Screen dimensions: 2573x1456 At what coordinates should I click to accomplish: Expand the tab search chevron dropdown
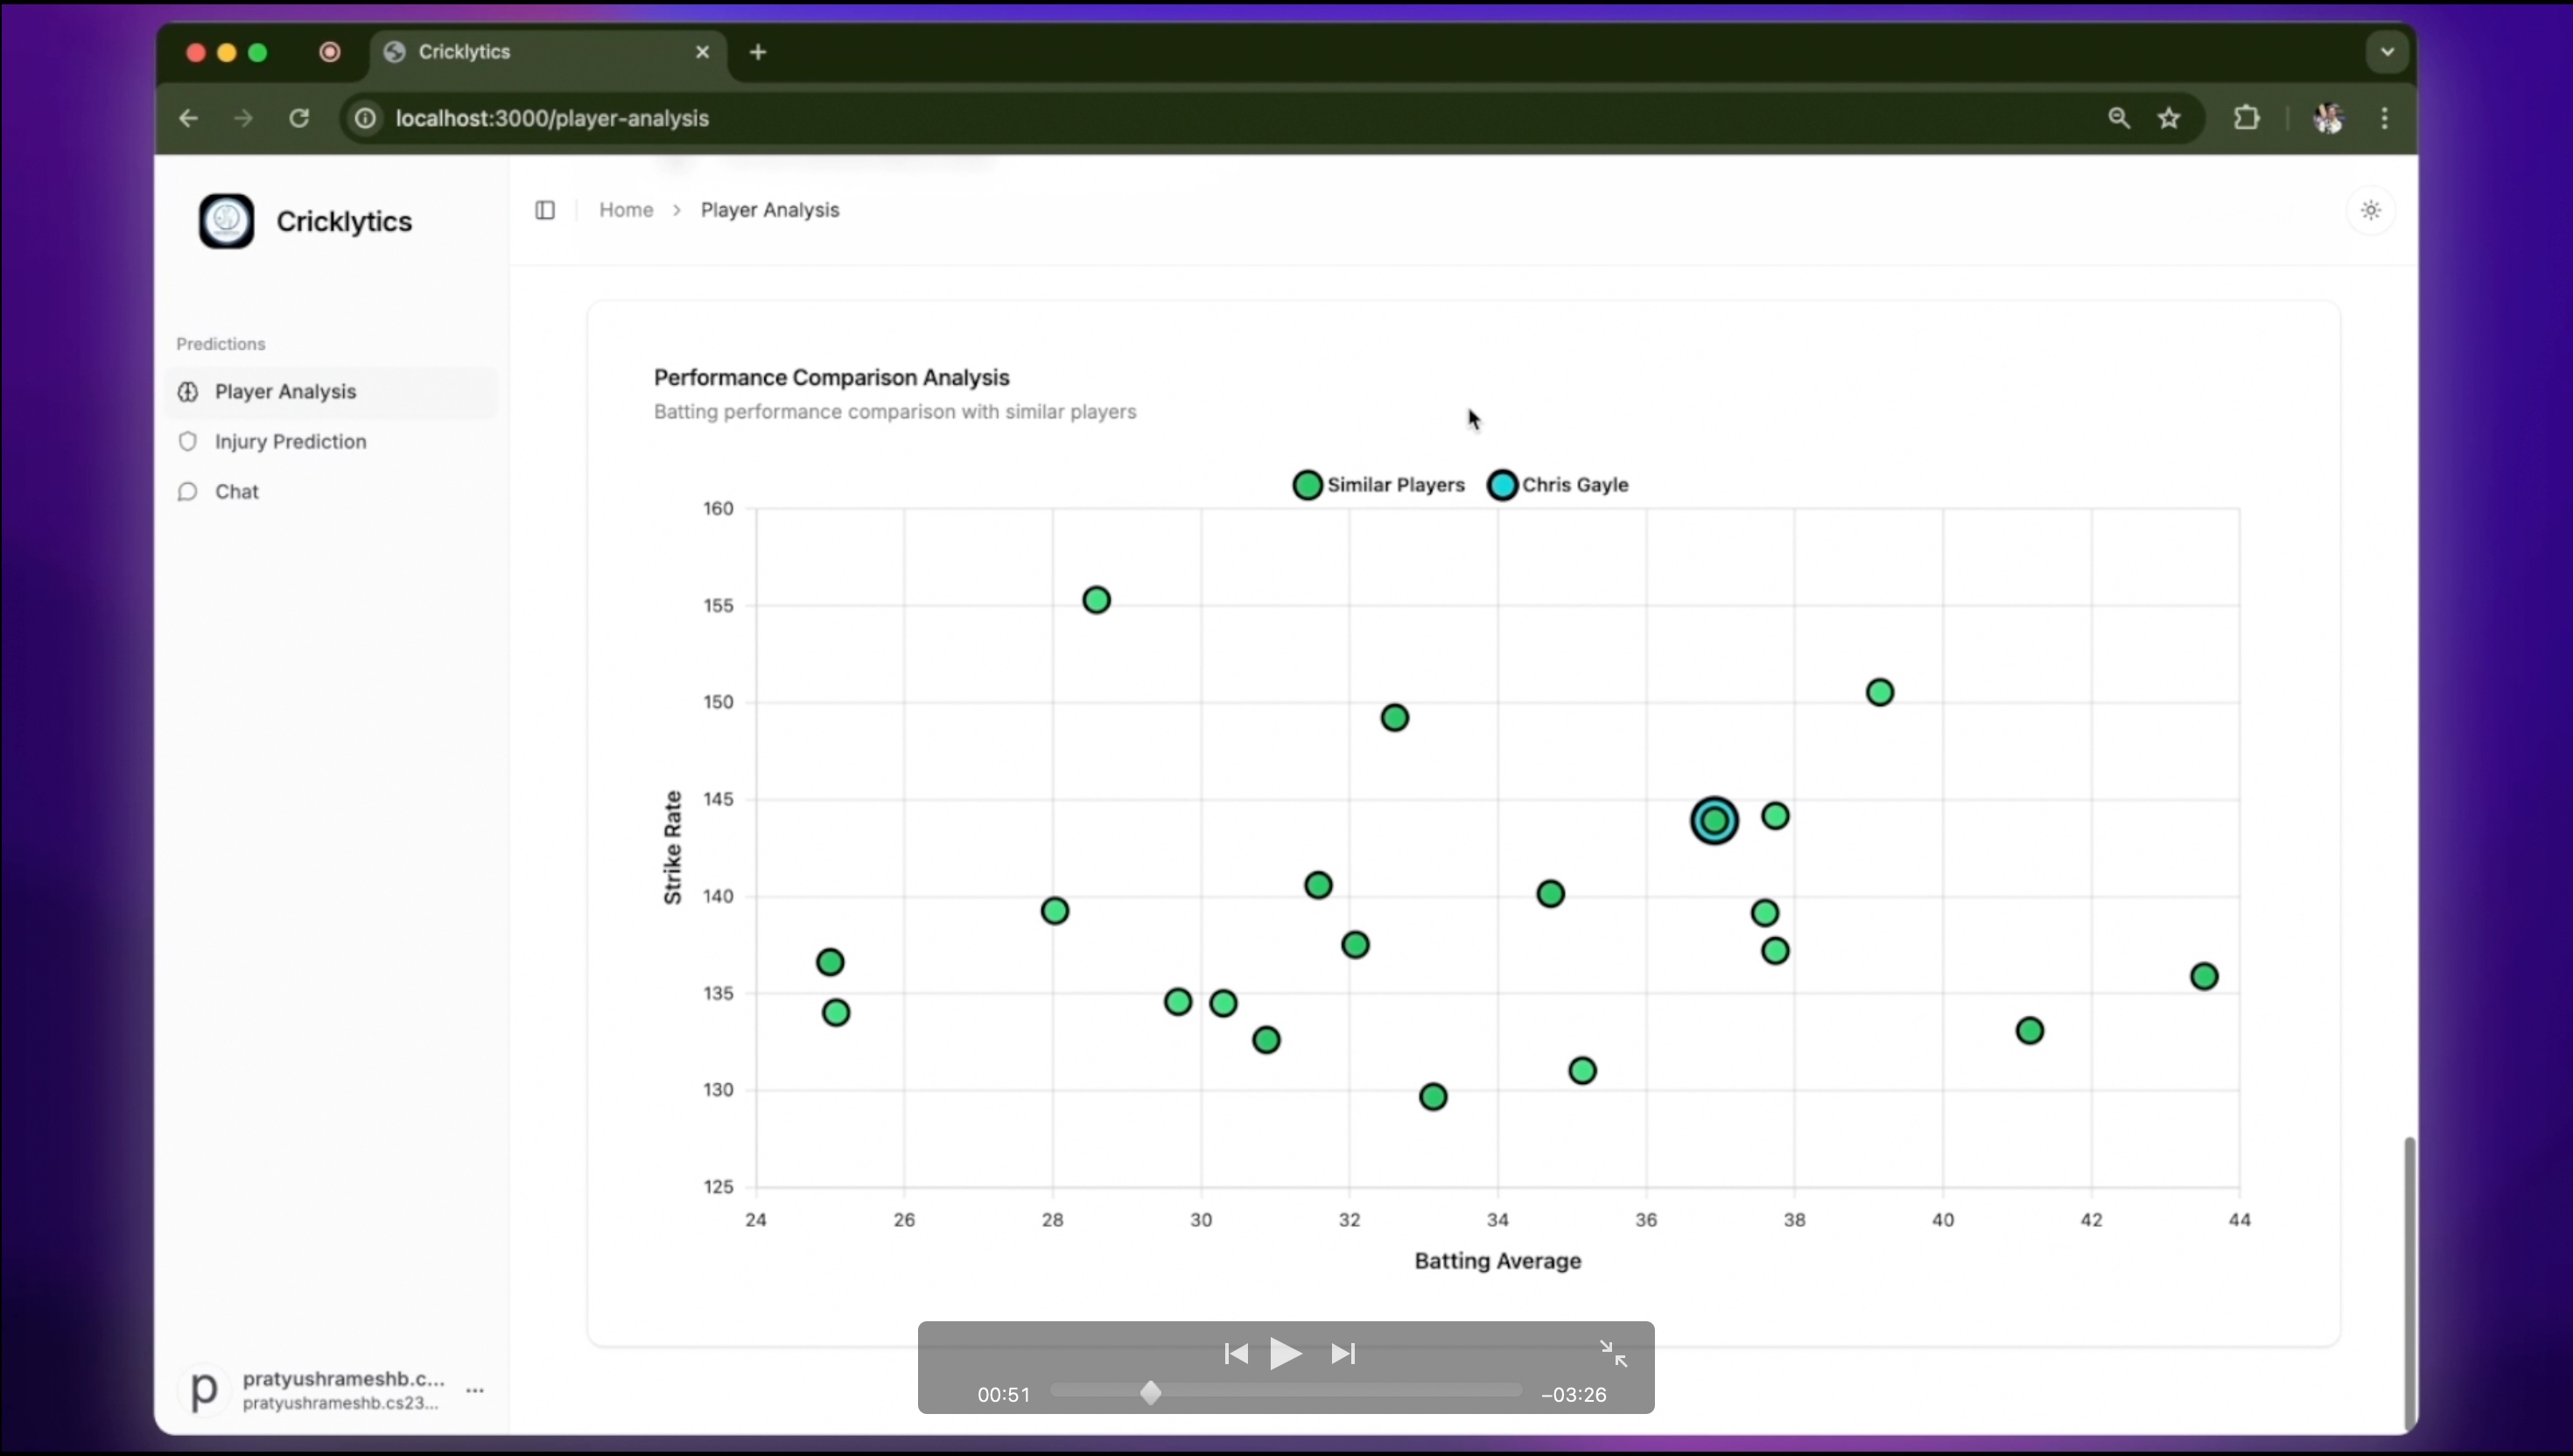(x=2387, y=52)
